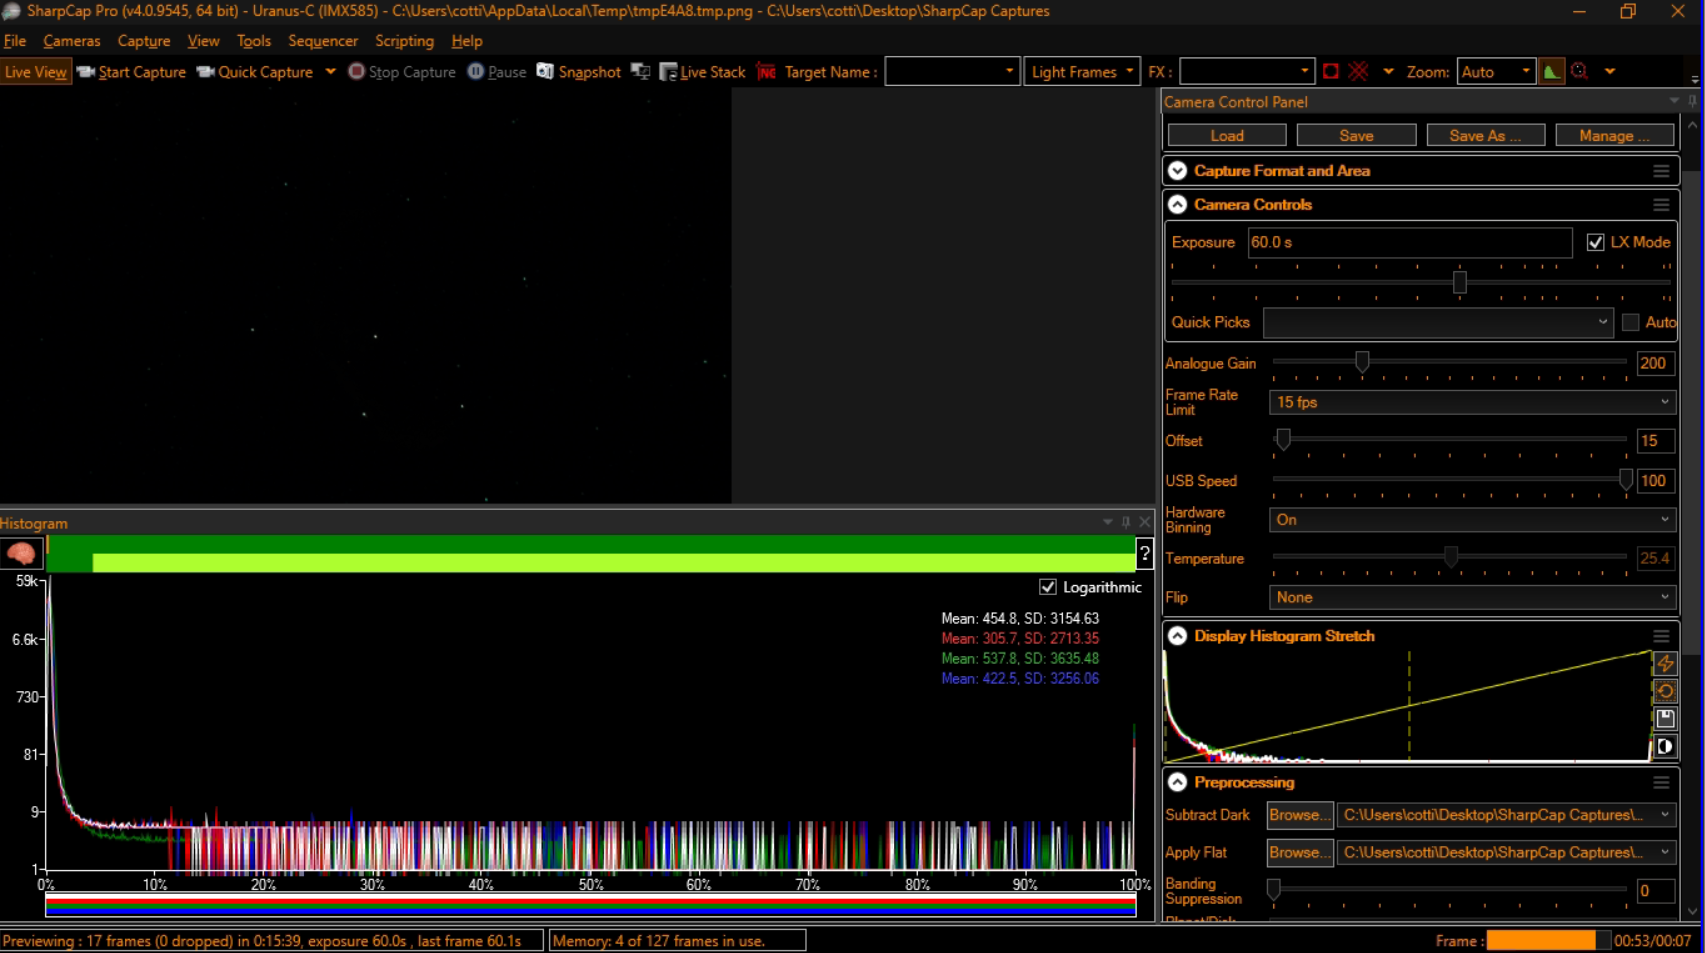
Task: Browse for an Apply Flat file
Action: [1300, 852]
